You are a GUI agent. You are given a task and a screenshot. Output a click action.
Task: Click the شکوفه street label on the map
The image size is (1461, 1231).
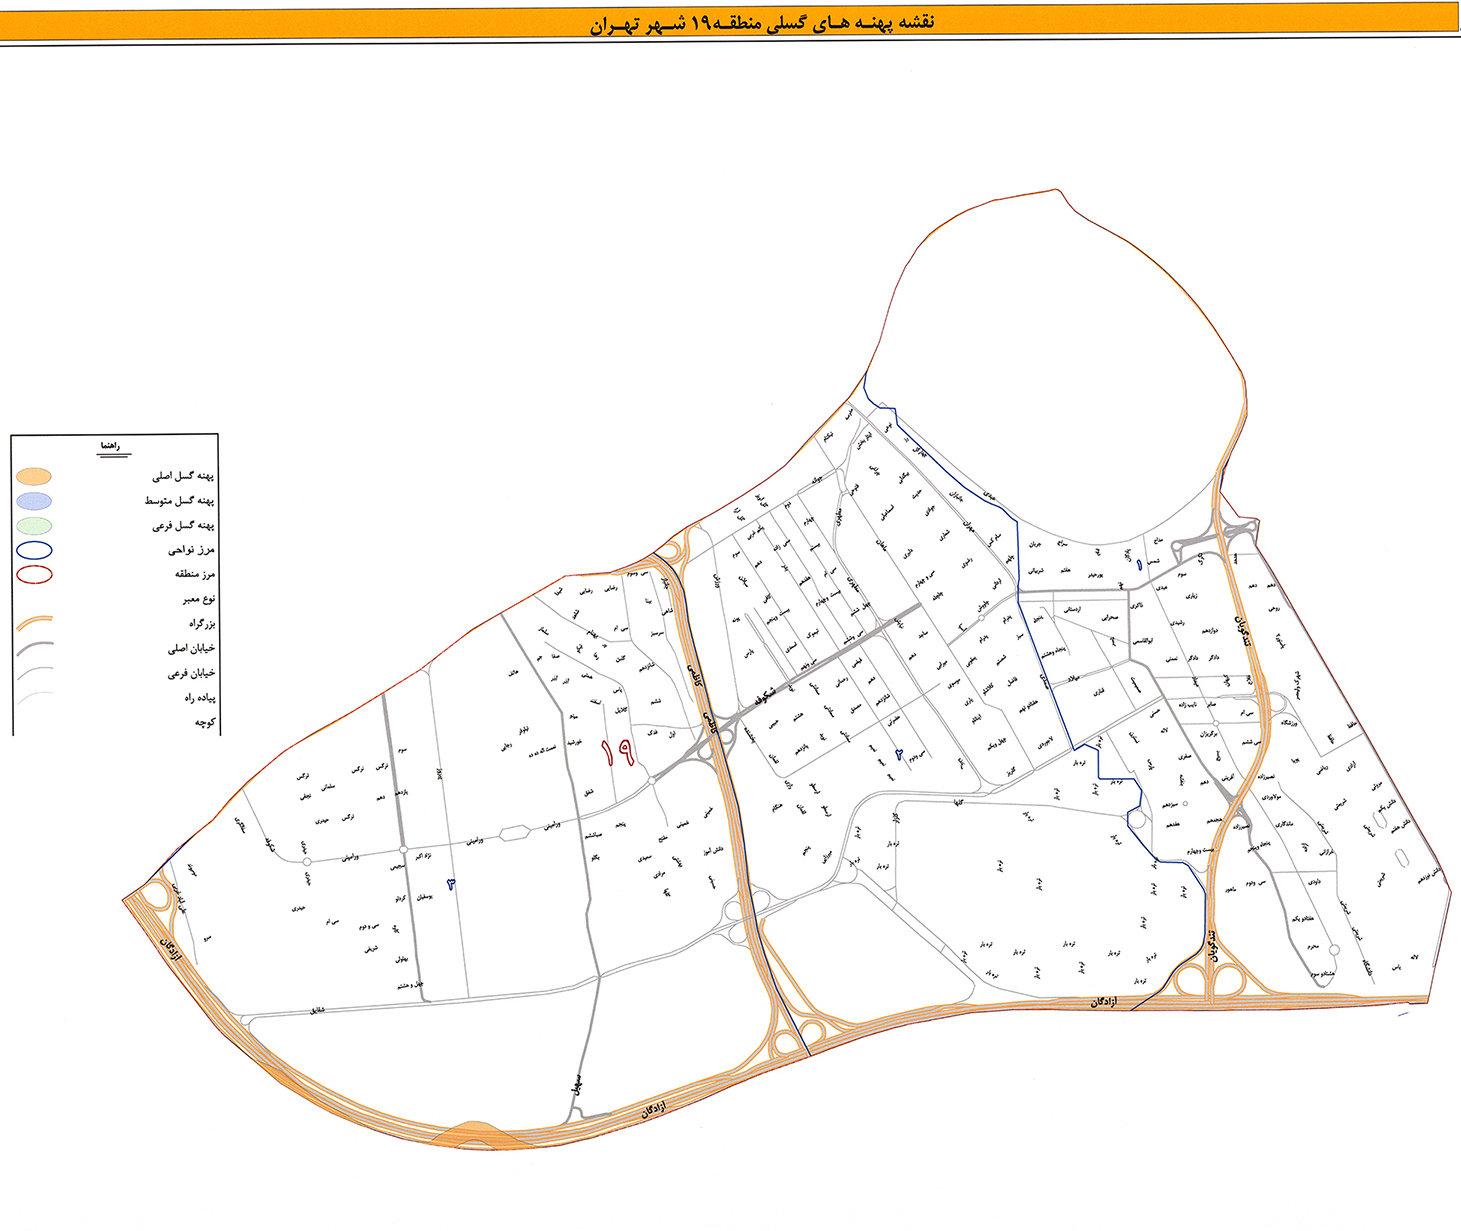point(765,698)
